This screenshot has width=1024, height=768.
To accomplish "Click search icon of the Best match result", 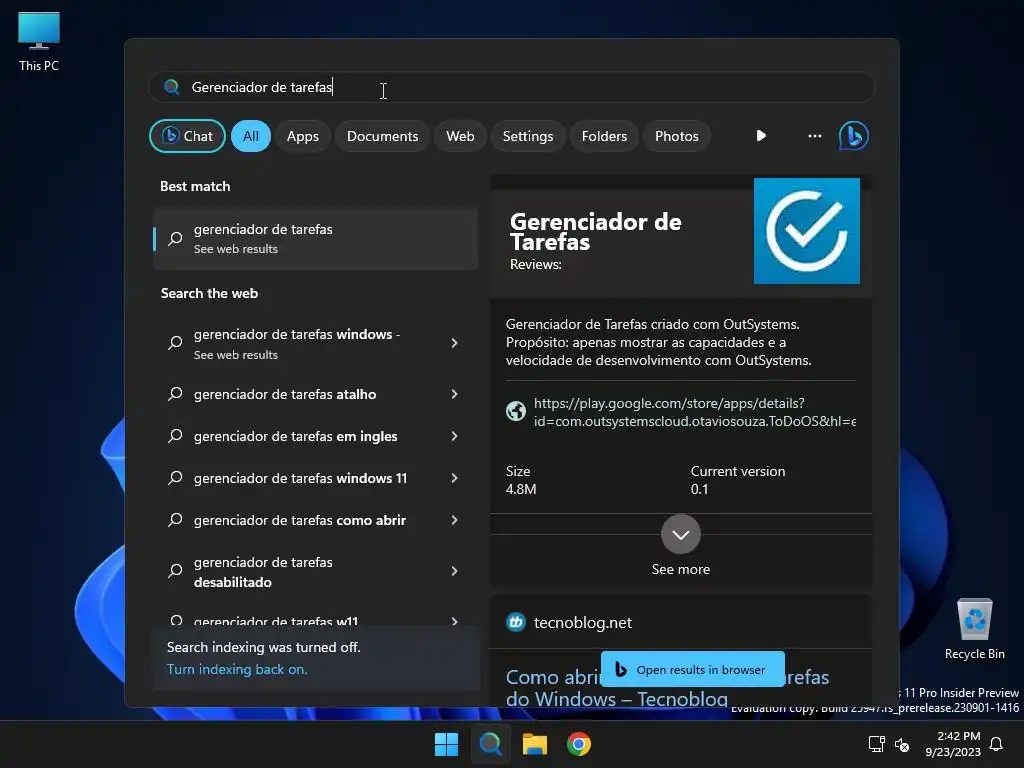I will click(175, 238).
